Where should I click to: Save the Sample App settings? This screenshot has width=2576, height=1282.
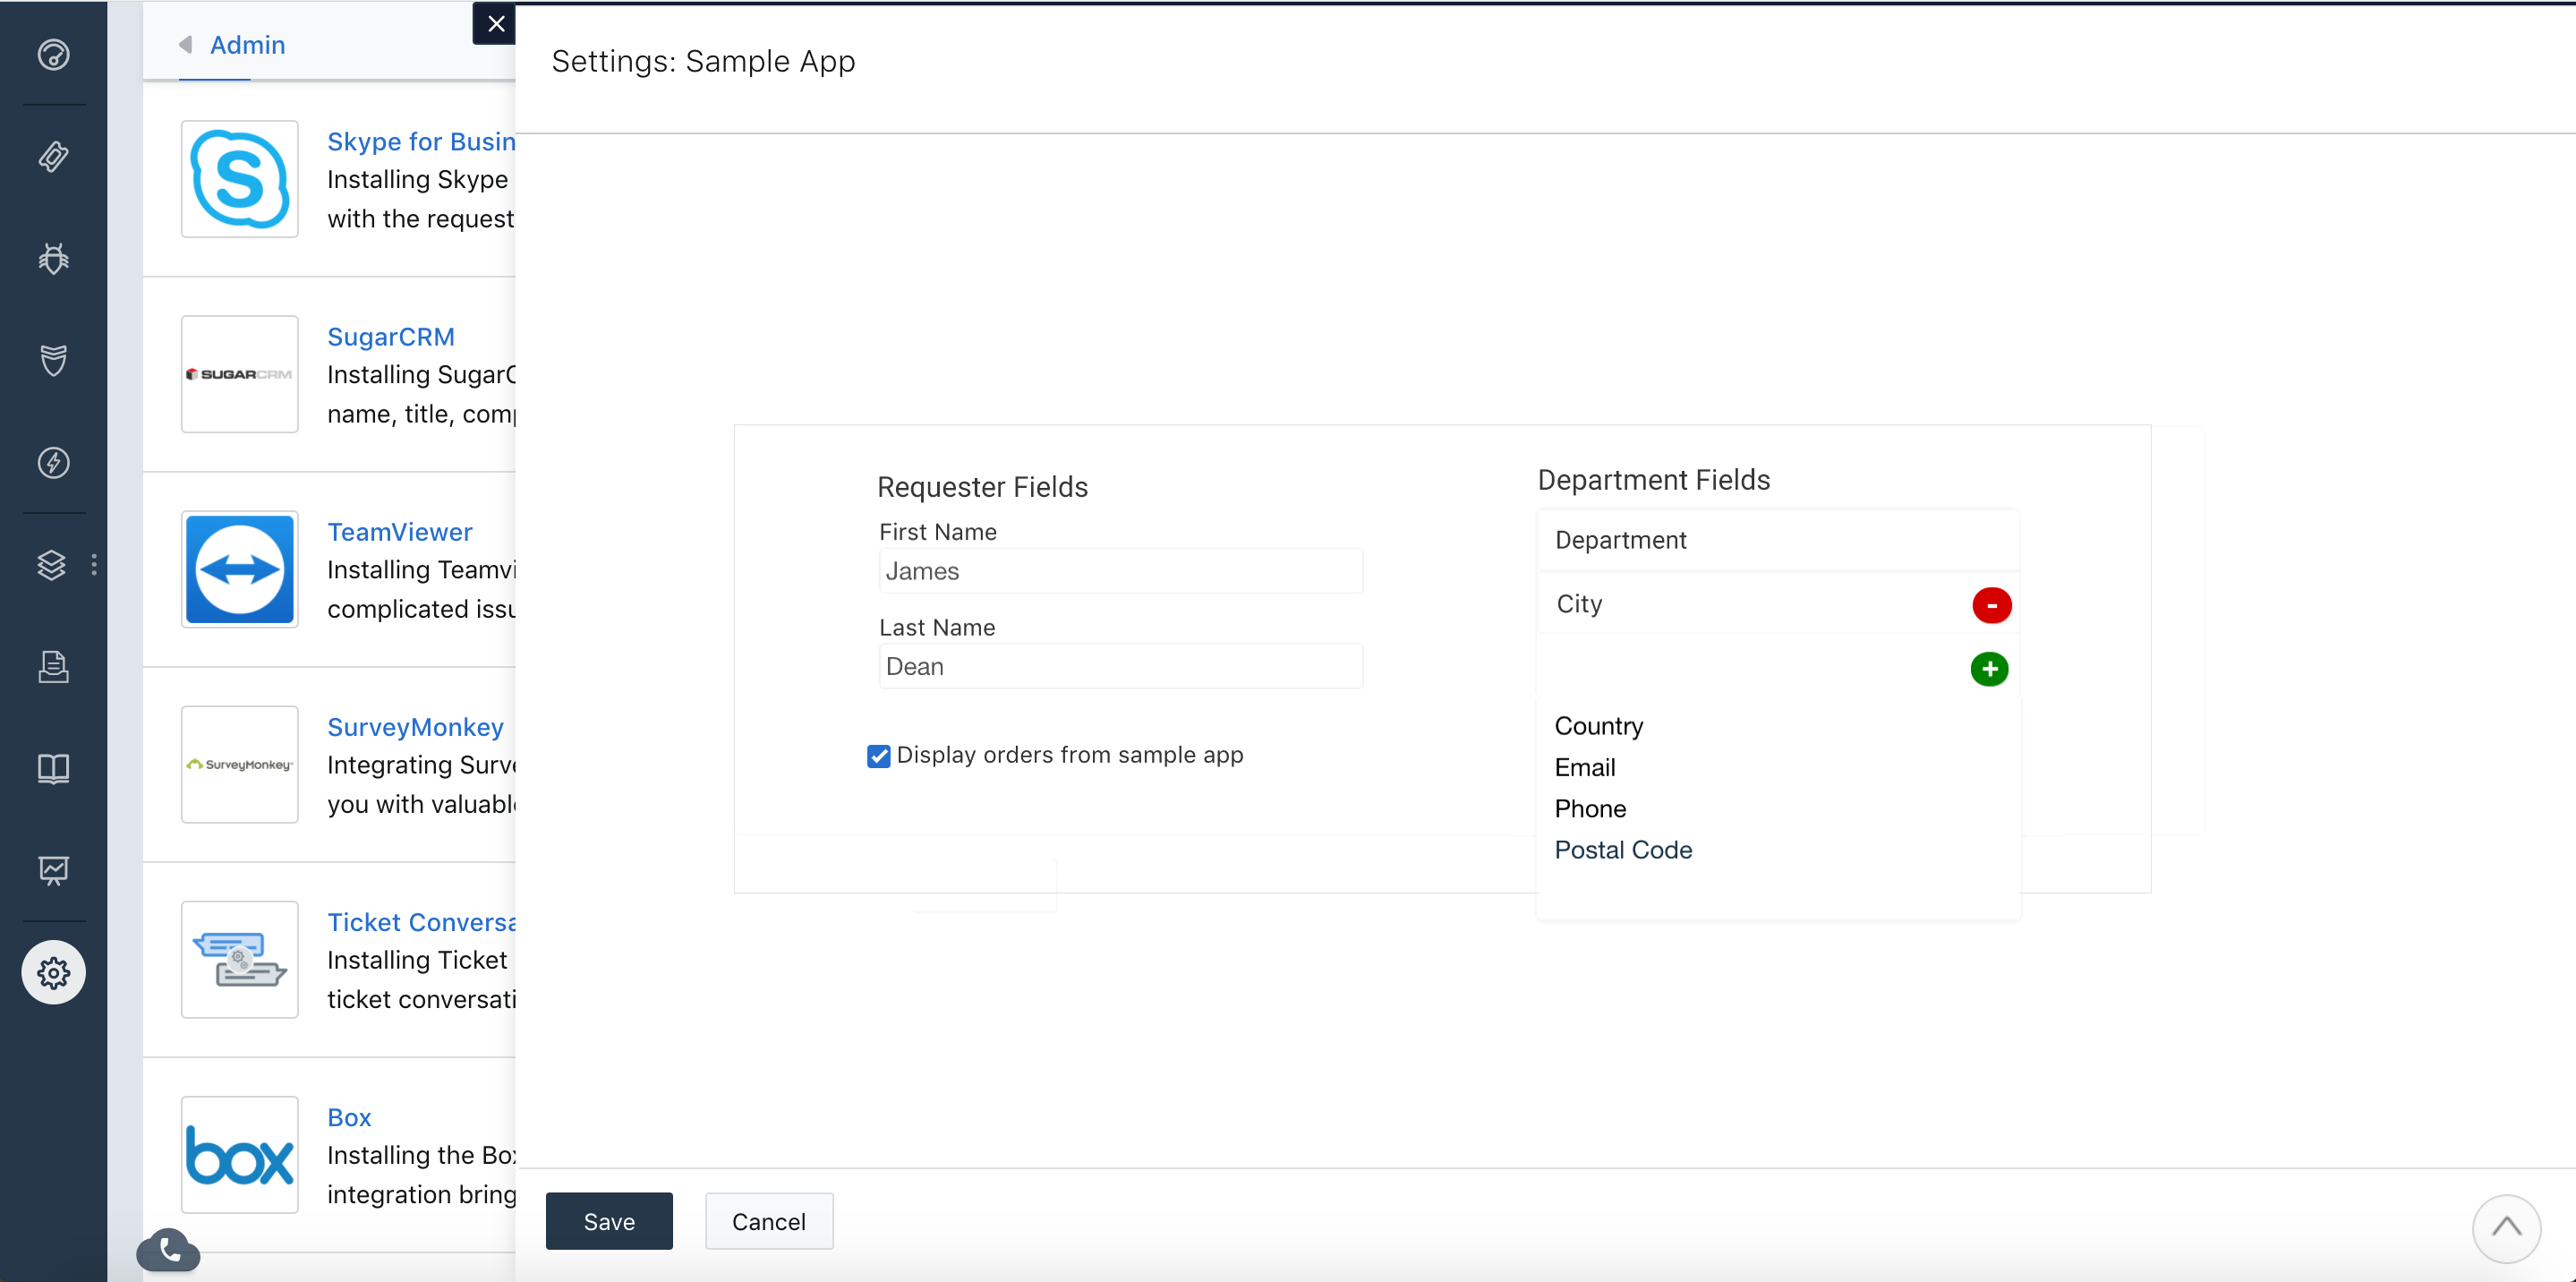[610, 1221]
